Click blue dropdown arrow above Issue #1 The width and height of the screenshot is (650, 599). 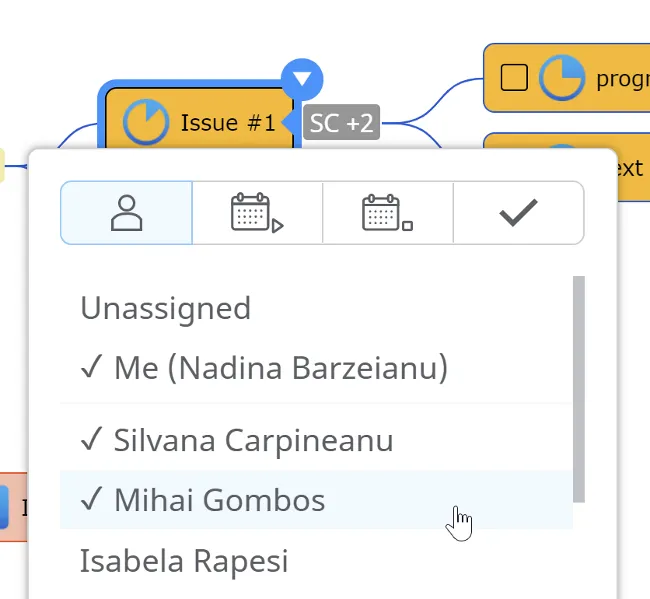[x=302, y=77]
